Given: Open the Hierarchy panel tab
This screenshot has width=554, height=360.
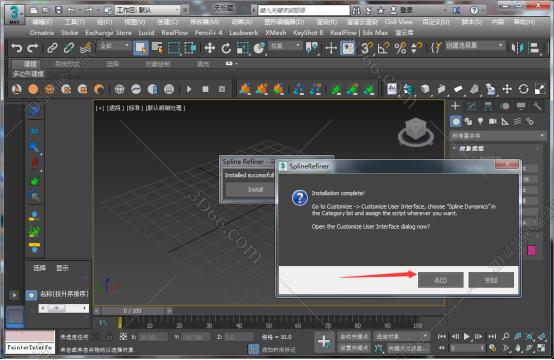Looking at the screenshot, I should (x=488, y=106).
